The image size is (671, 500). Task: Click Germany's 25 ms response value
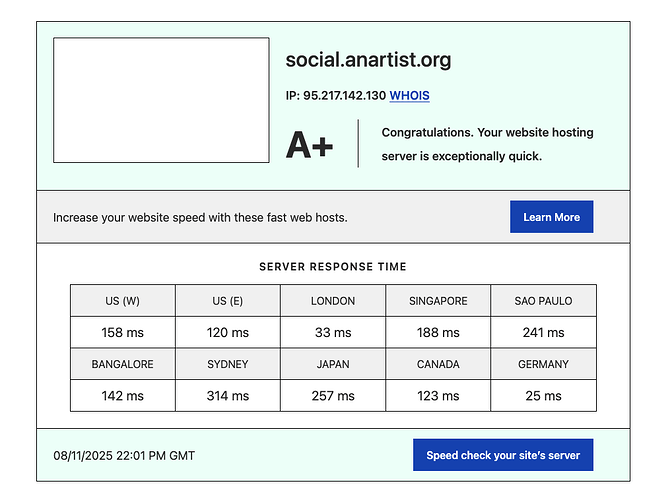[x=543, y=395]
